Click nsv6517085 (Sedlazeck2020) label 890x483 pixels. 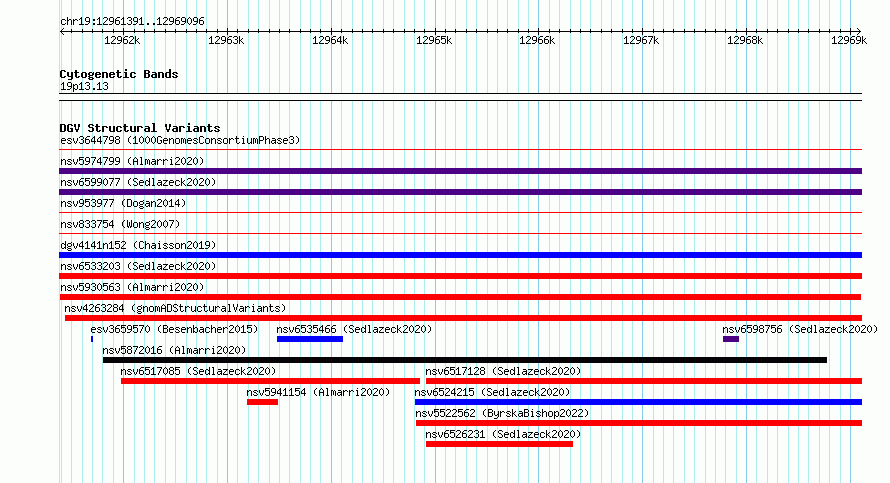[198, 371]
